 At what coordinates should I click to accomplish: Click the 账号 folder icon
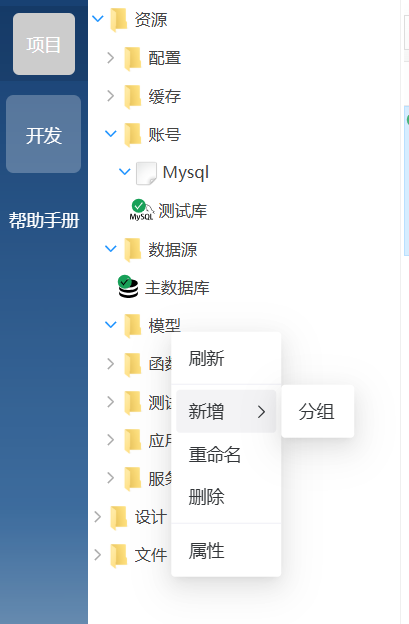coord(132,135)
